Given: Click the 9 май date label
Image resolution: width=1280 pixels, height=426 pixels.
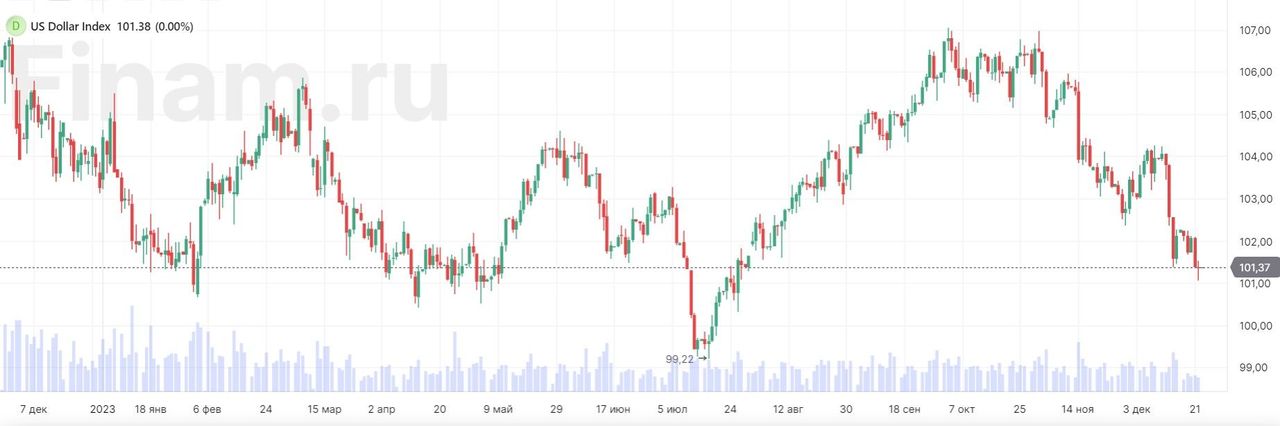Looking at the screenshot, I should click(498, 410).
